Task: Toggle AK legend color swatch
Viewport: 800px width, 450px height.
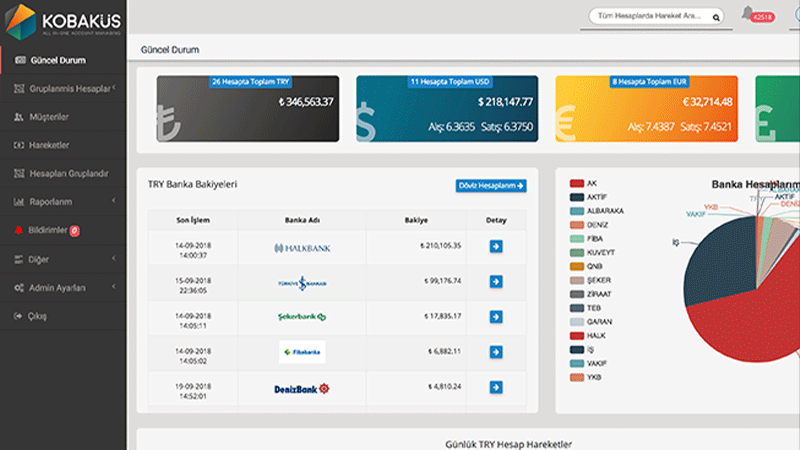Action: coord(577,183)
